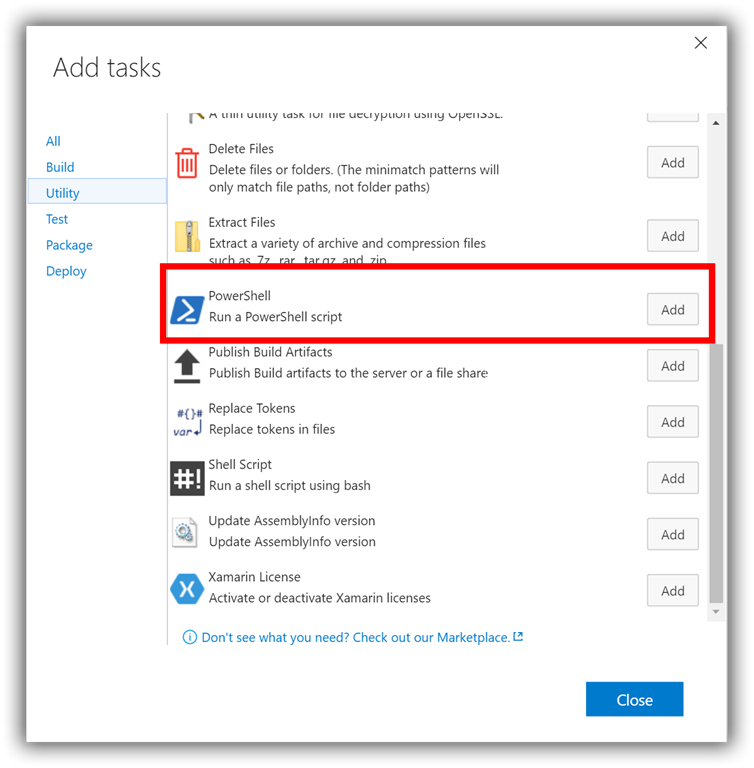Viewport: 754px width, 768px height.
Task: Click the Shell Script hash-bang icon
Action: point(187,478)
